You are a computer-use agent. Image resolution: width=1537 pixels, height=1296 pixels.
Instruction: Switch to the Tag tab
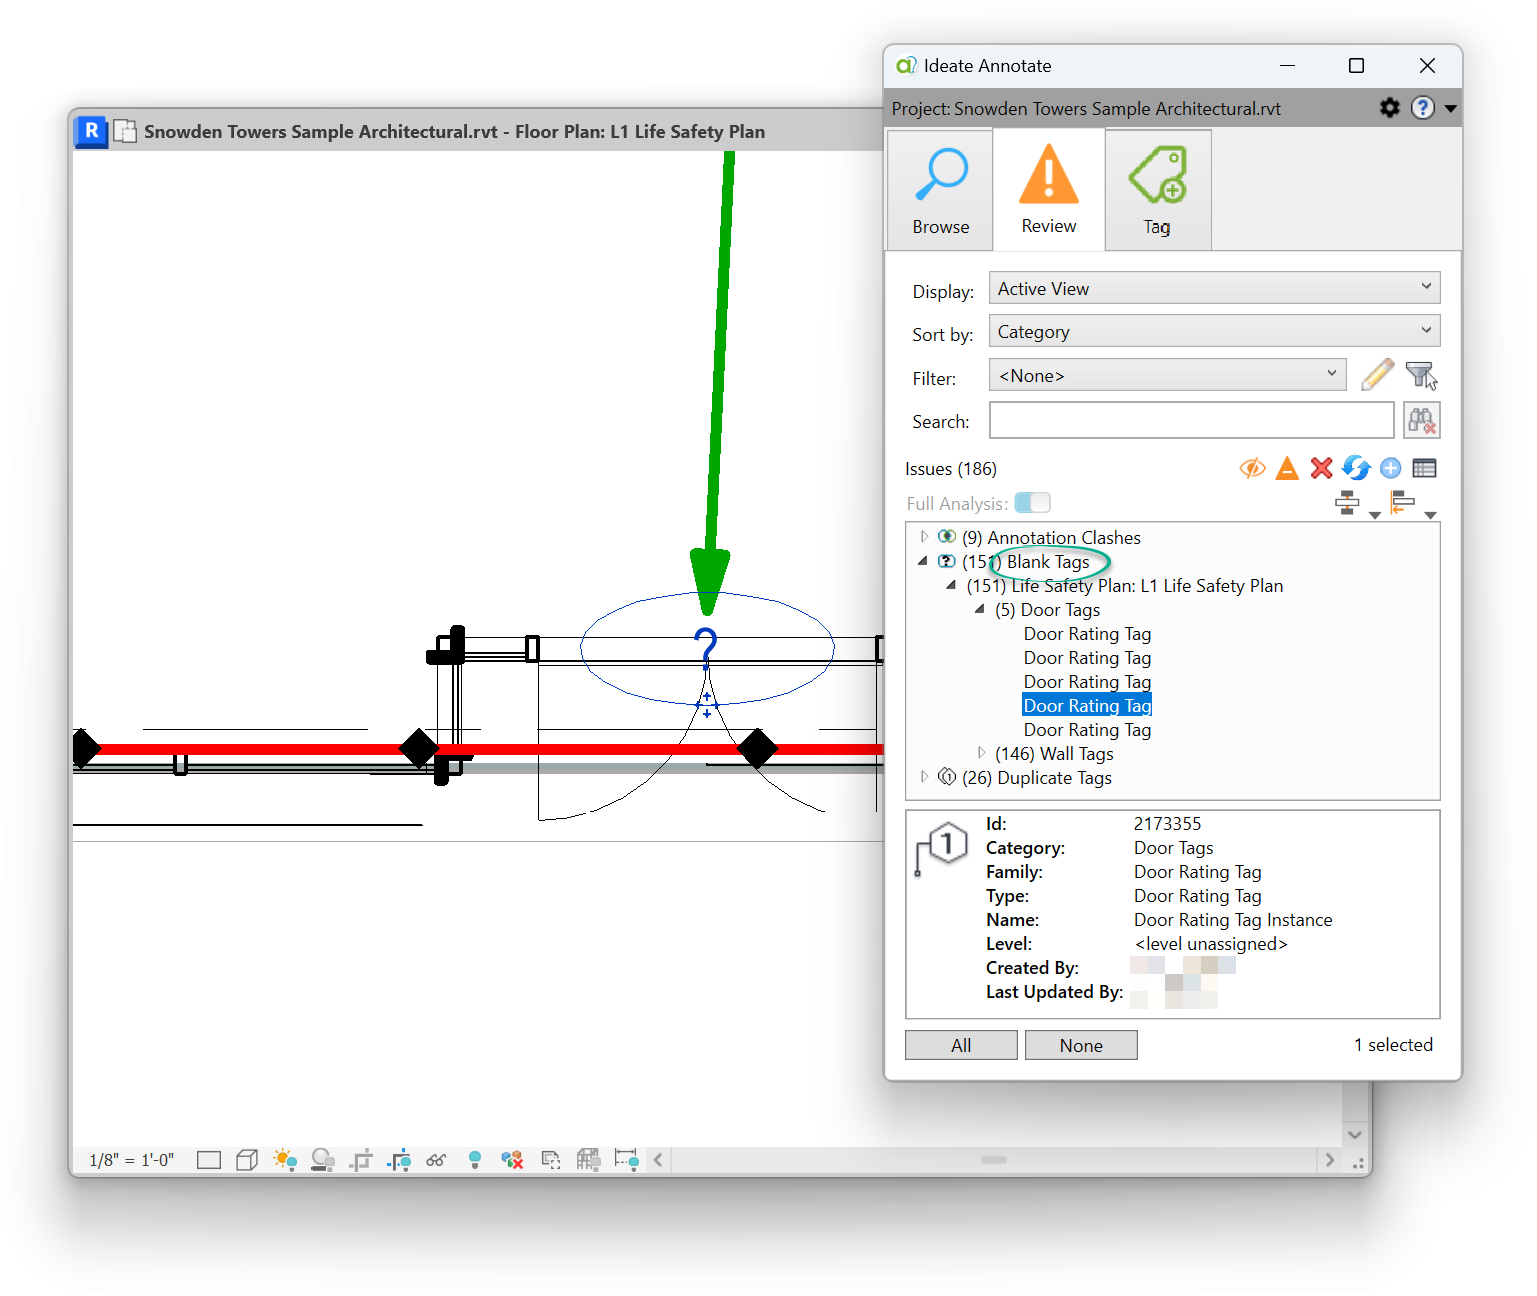point(1158,190)
